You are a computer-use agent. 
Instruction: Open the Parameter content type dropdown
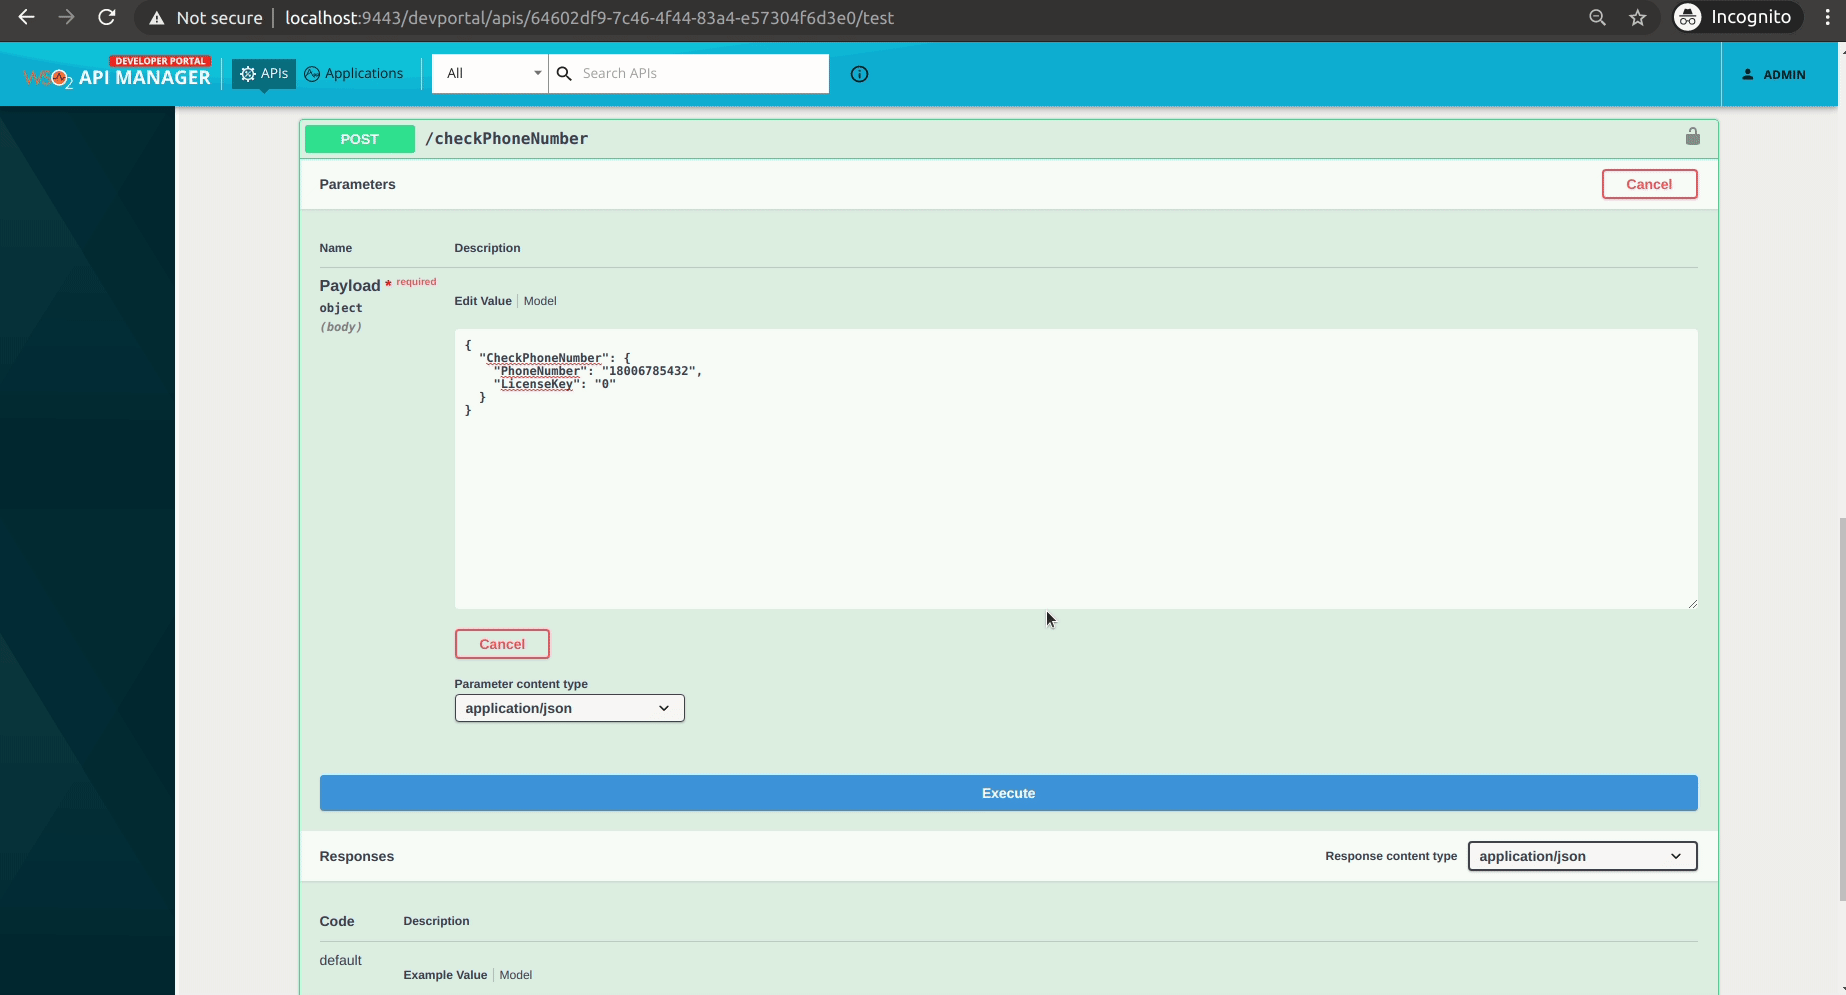click(x=568, y=708)
